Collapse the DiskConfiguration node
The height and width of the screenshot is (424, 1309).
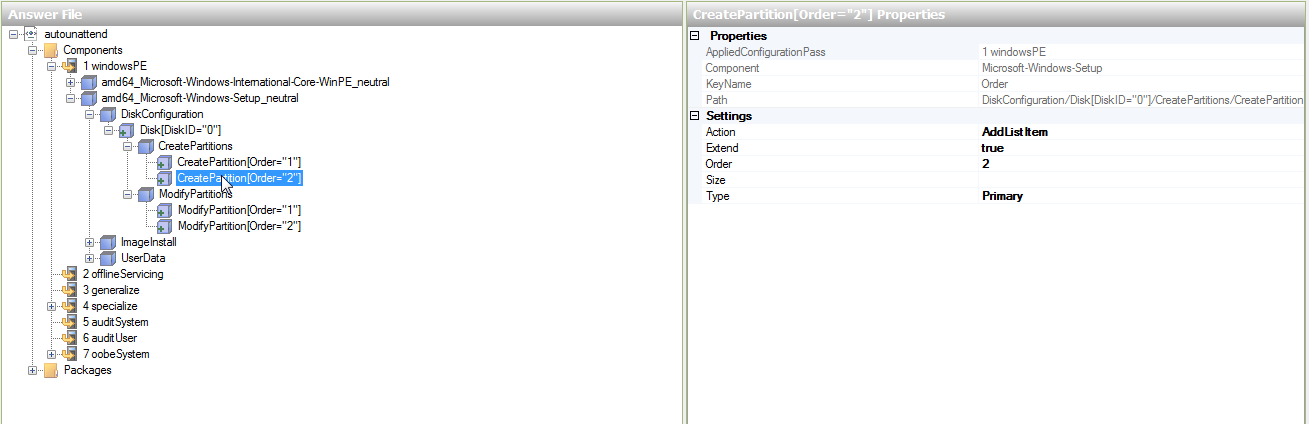[x=89, y=114]
